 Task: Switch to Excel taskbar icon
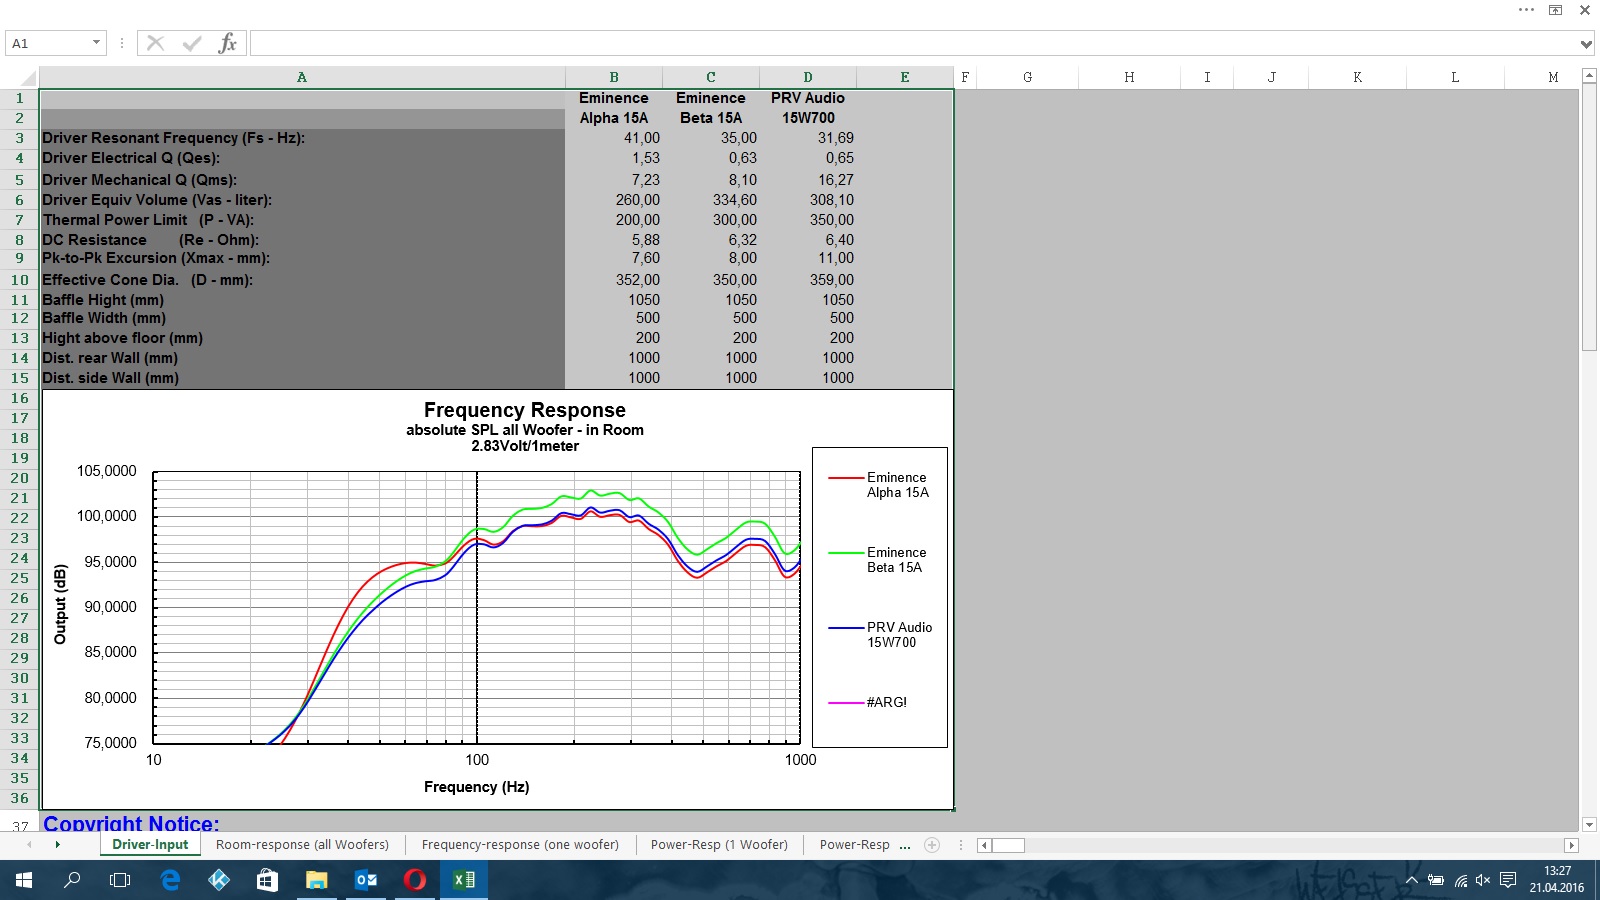click(464, 880)
